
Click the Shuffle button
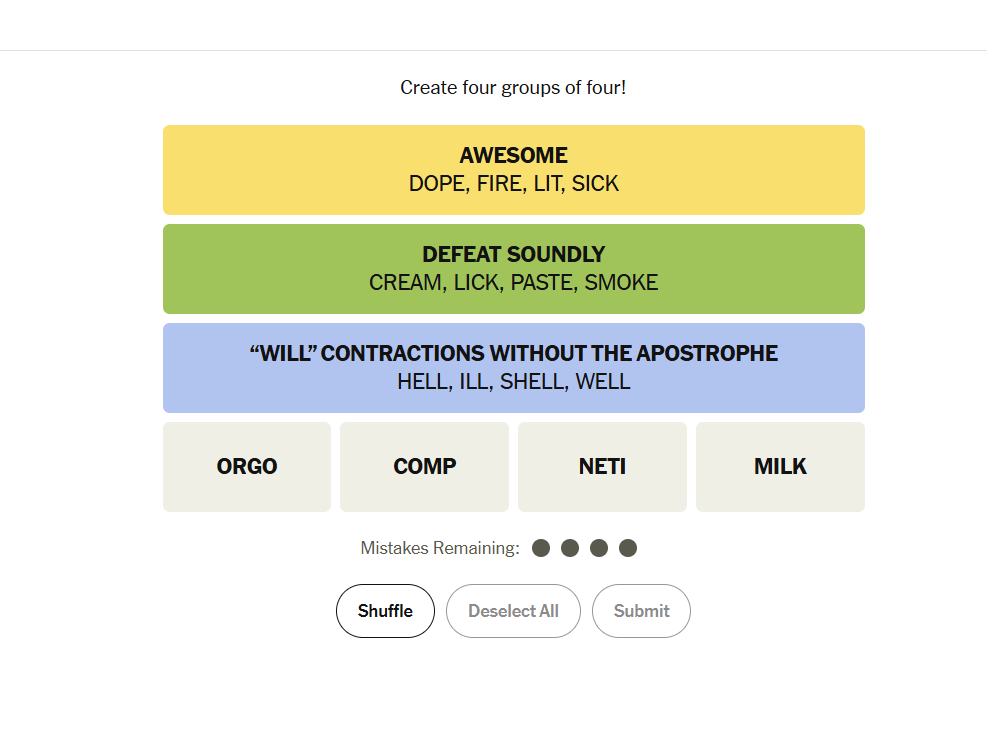coord(385,611)
